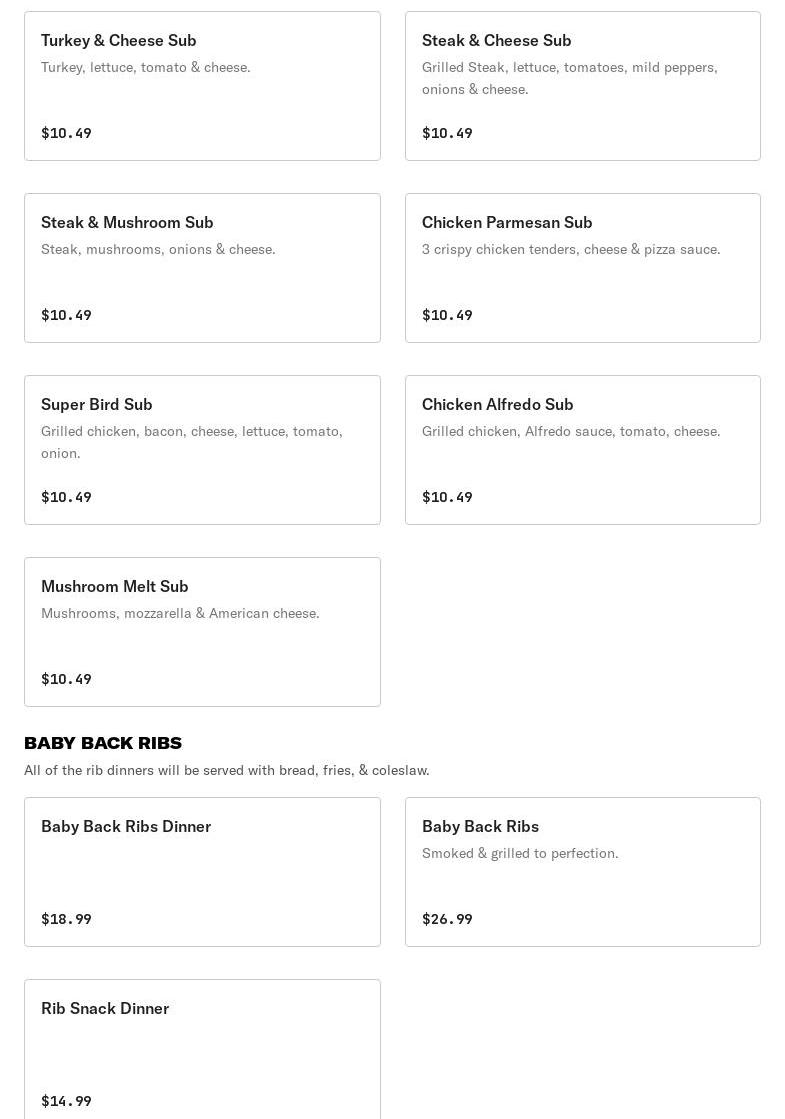Click the Chicken Alfredo Sub description

(571, 431)
